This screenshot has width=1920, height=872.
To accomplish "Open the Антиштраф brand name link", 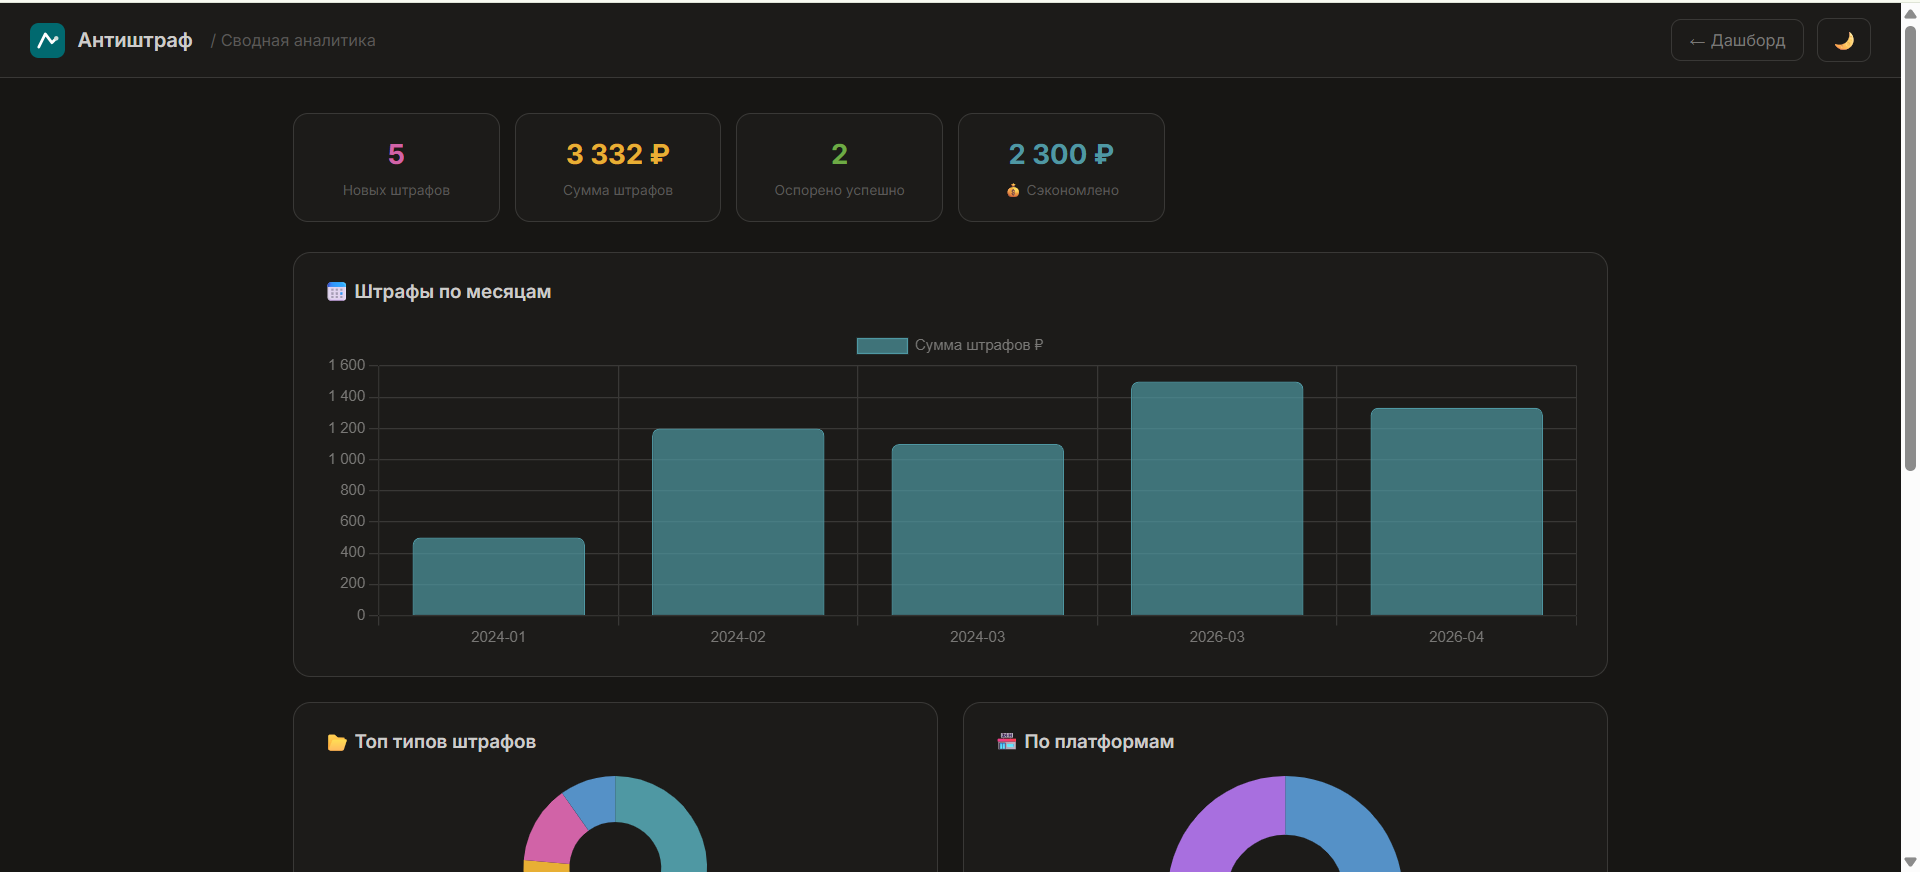I will click(x=135, y=40).
